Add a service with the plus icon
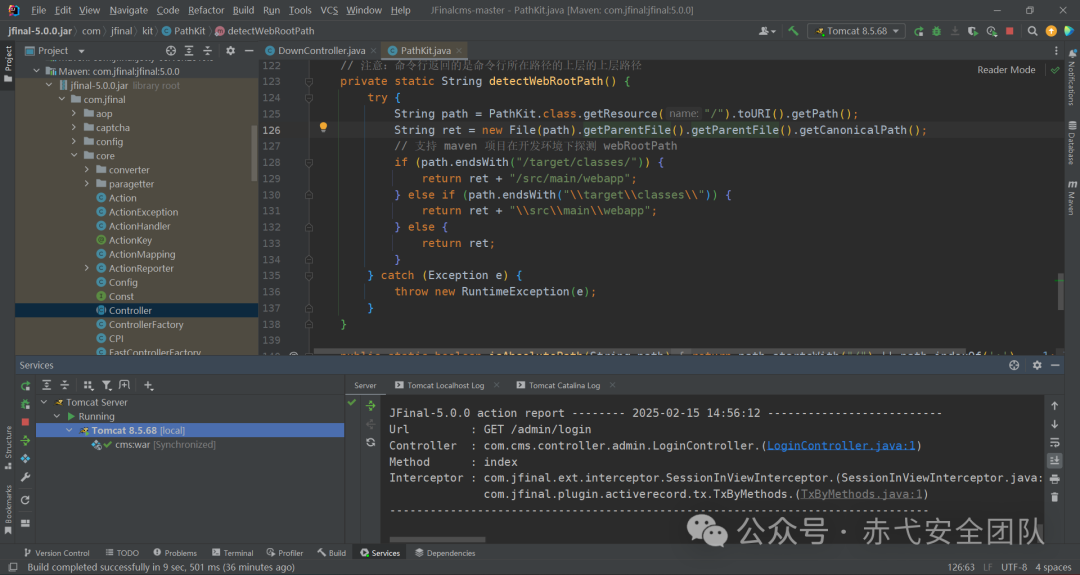This screenshot has height=575, width=1080. pos(149,385)
